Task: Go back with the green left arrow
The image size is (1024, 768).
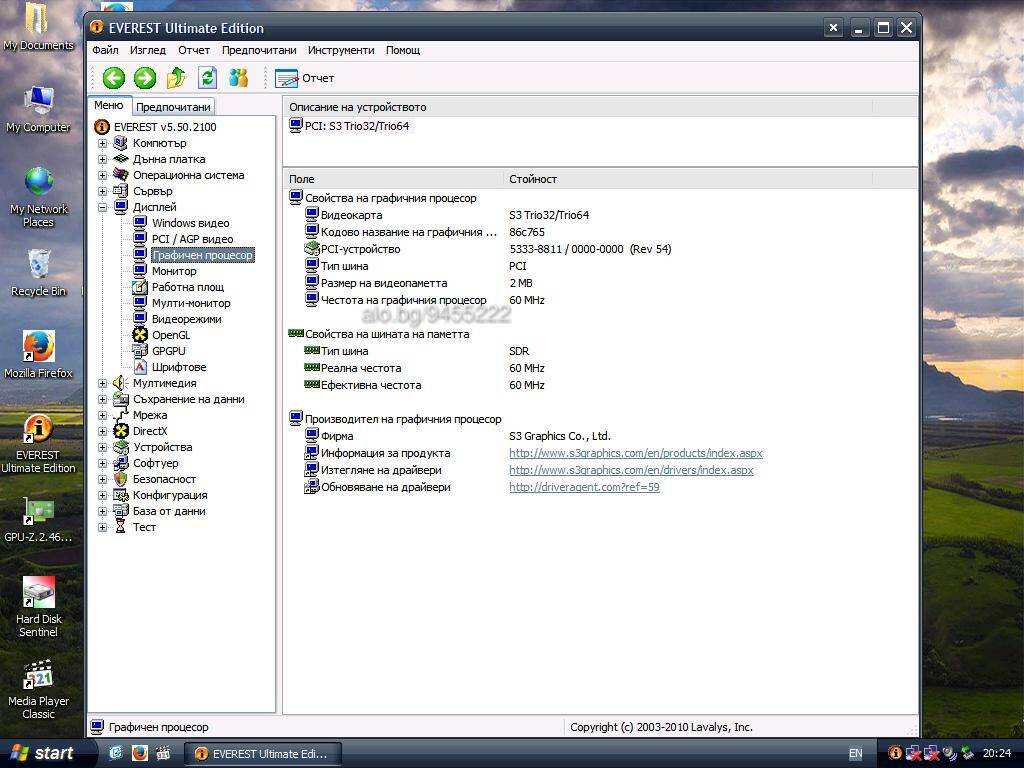Action: coord(114,78)
